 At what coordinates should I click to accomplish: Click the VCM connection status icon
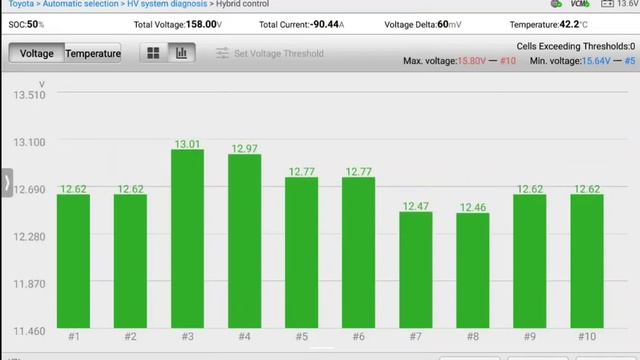(580, 4)
